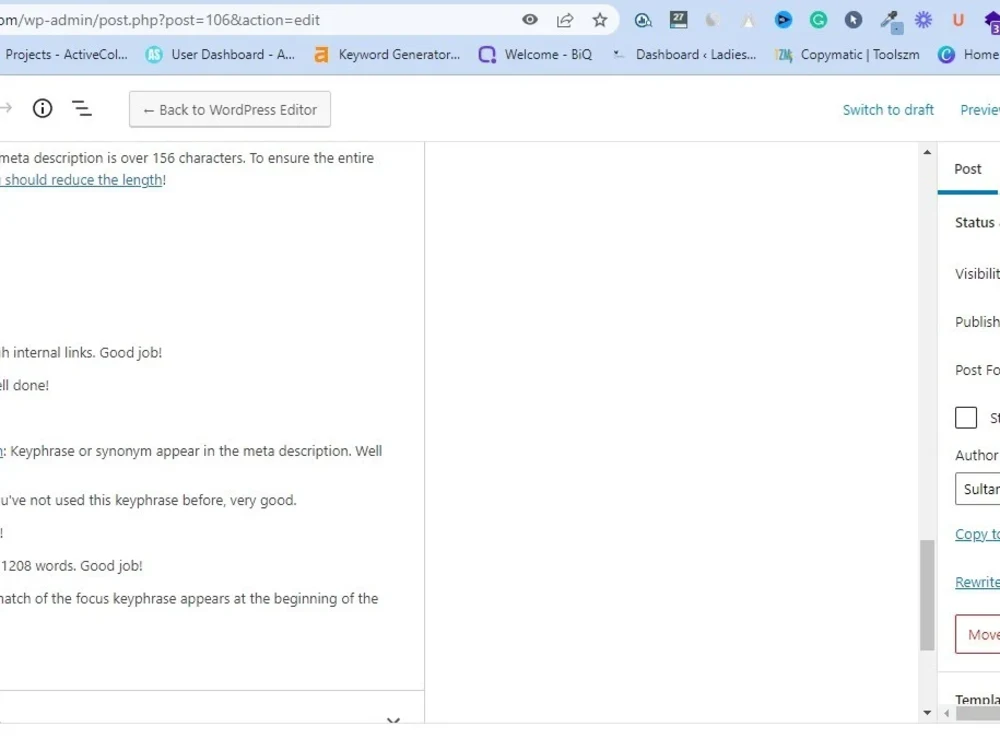Click the redo arrow in editor toolbar
Image resolution: width=1000 pixels, height=750 pixels.
(x=6, y=108)
